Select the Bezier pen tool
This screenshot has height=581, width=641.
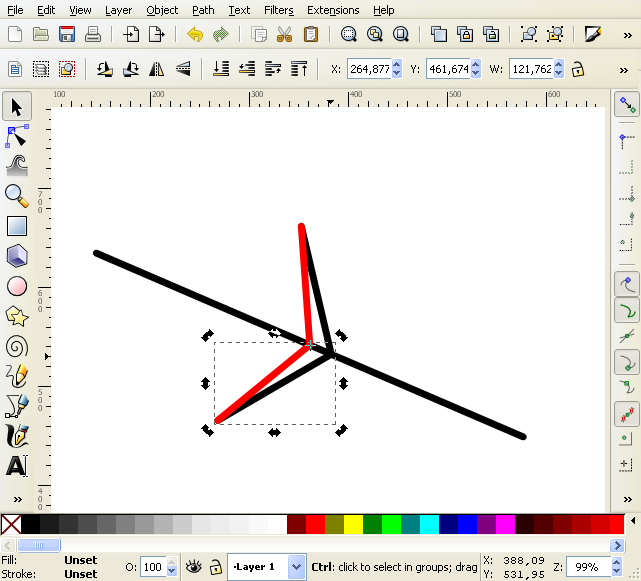pyautogui.click(x=17, y=406)
